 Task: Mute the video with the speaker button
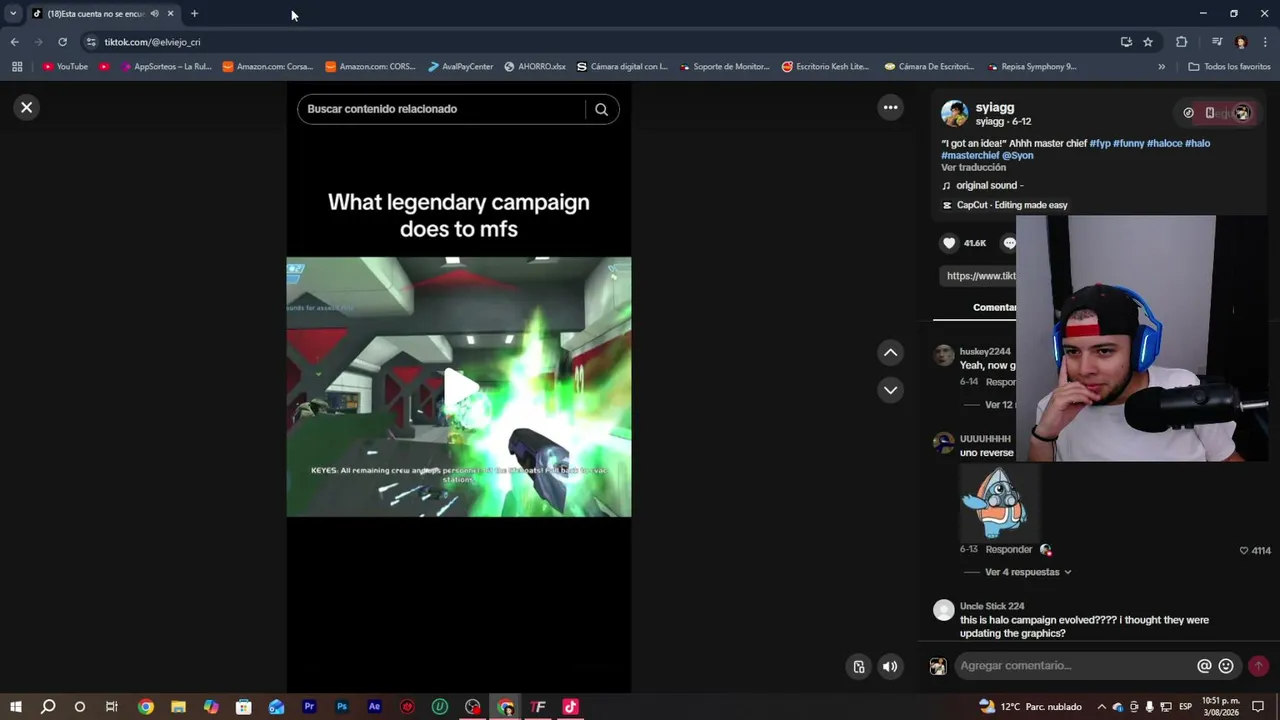click(890, 667)
